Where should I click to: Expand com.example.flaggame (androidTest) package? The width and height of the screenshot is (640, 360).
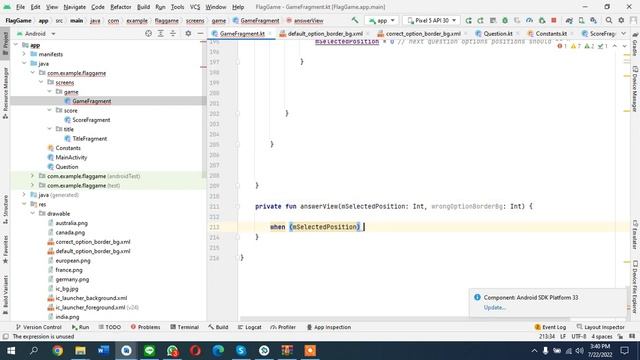(x=32, y=176)
